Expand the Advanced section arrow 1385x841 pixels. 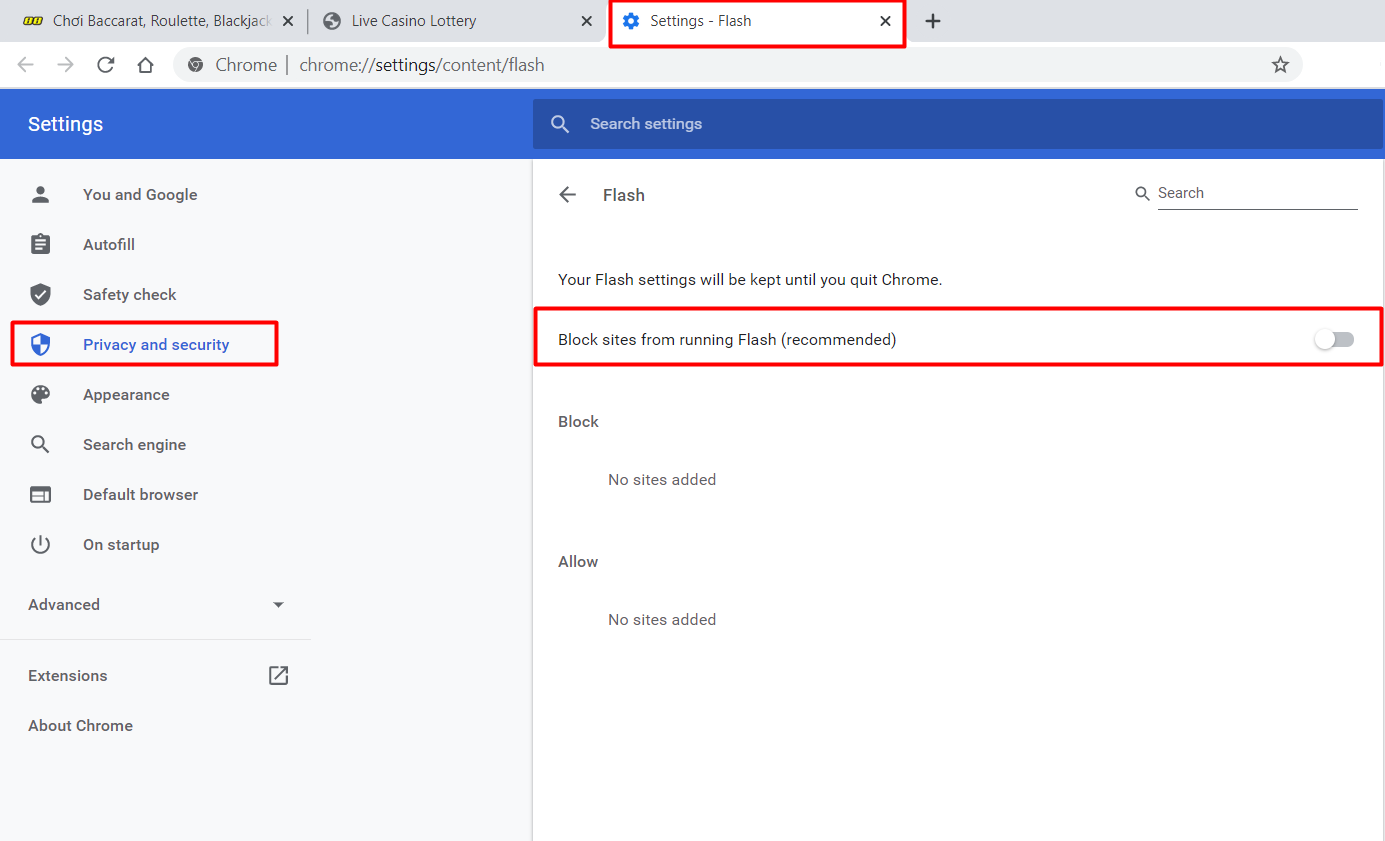pos(278,605)
